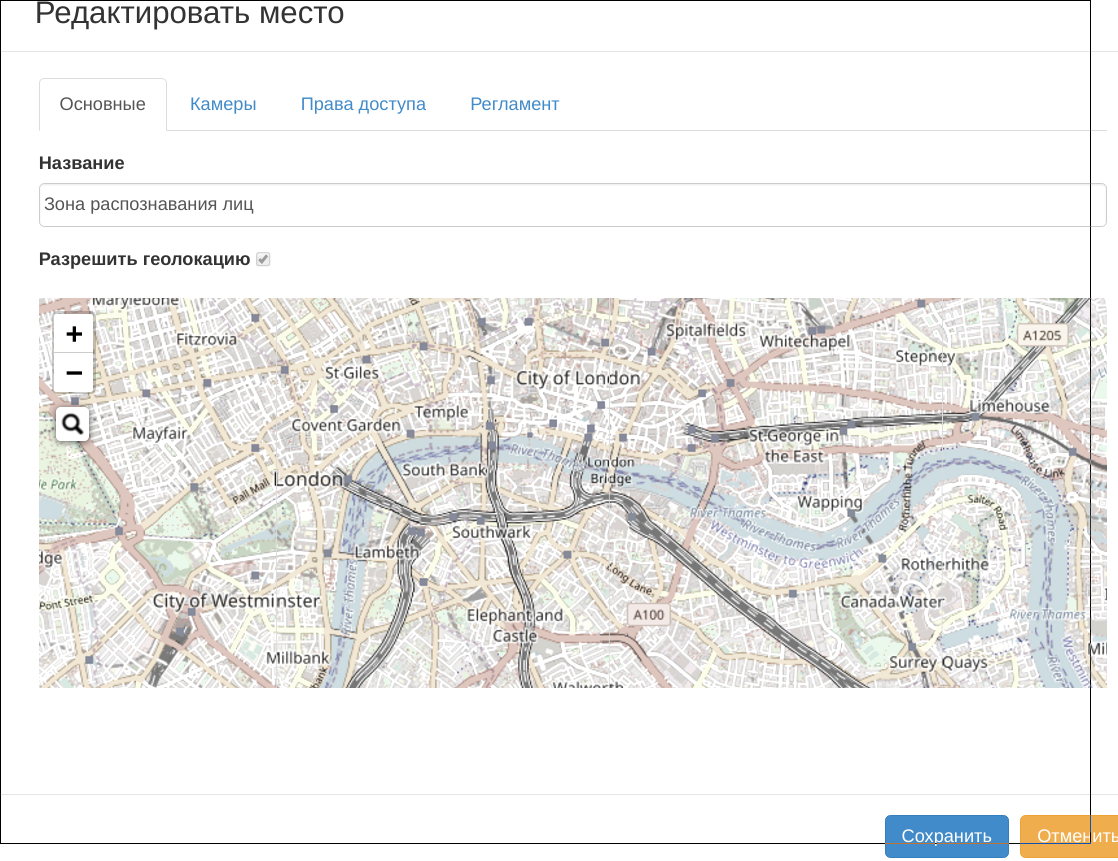Click the Limehouse label on map

[1009, 406]
